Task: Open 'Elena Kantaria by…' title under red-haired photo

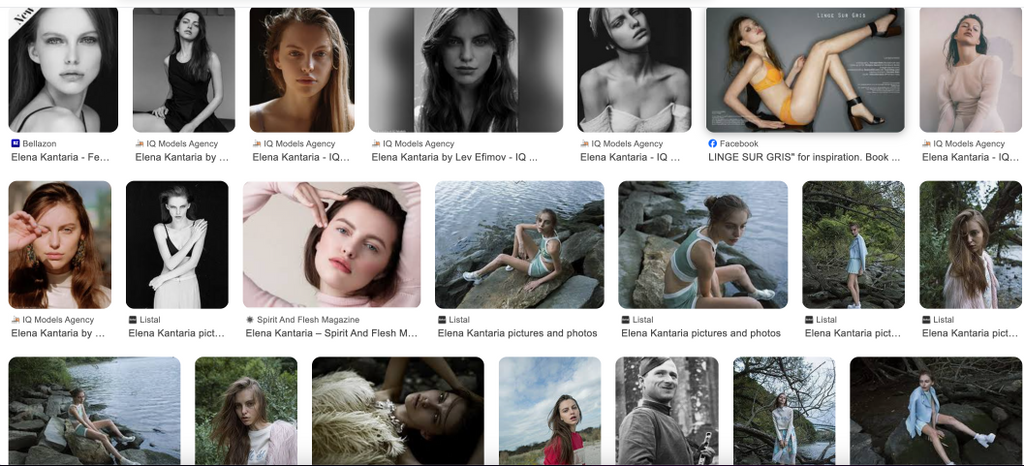Action: click(x=58, y=334)
